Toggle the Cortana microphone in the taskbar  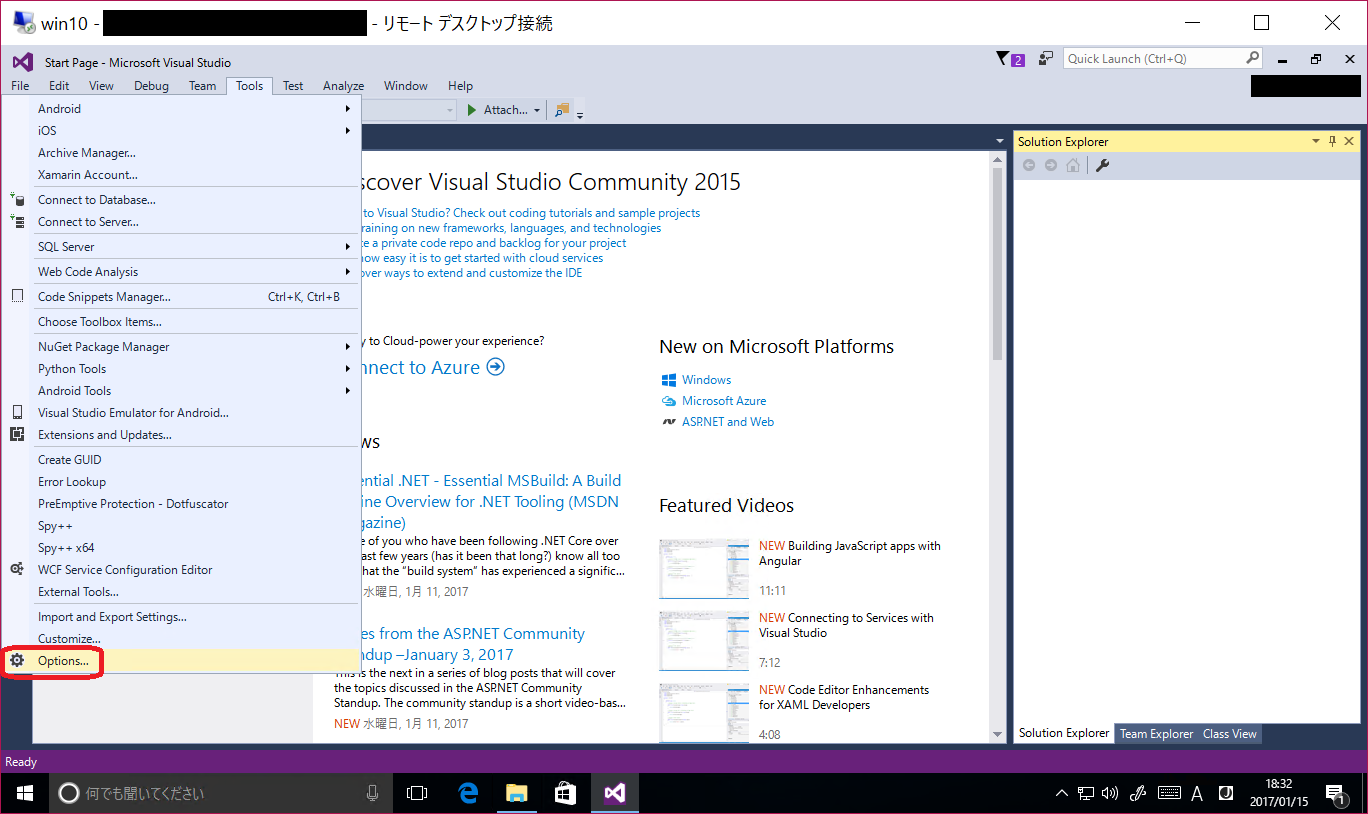pyautogui.click(x=372, y=792)
